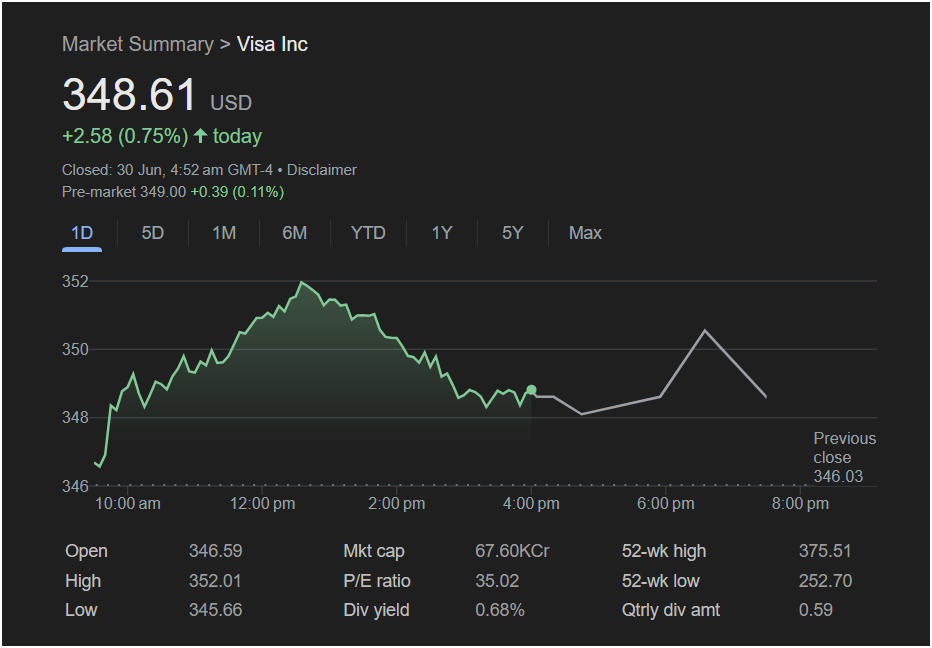
Task: Click the current price dot on chart
Action: 531,390
